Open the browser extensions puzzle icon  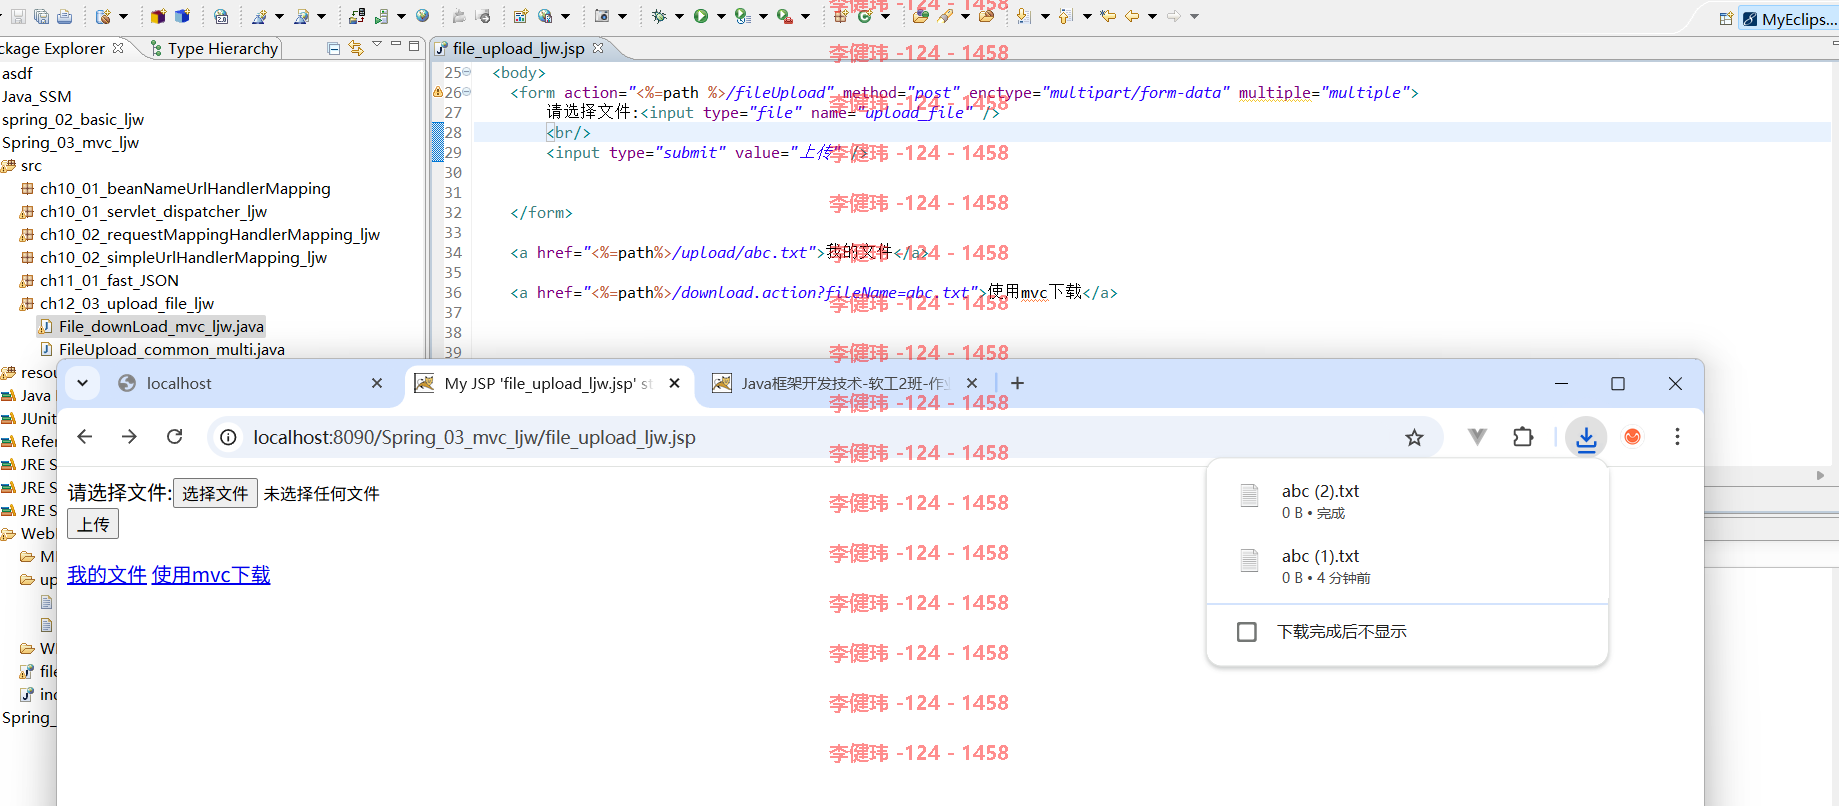pyautogui.click(x=1523, y=437)
